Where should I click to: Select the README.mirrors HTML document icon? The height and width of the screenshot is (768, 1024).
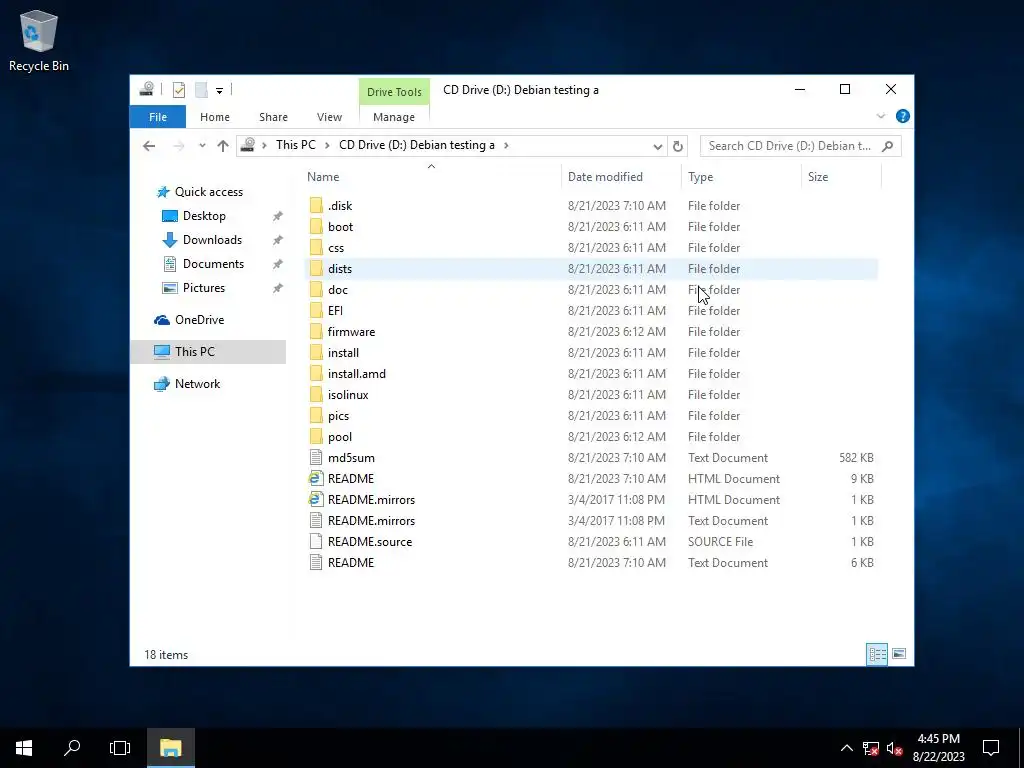tap(316, 500)
